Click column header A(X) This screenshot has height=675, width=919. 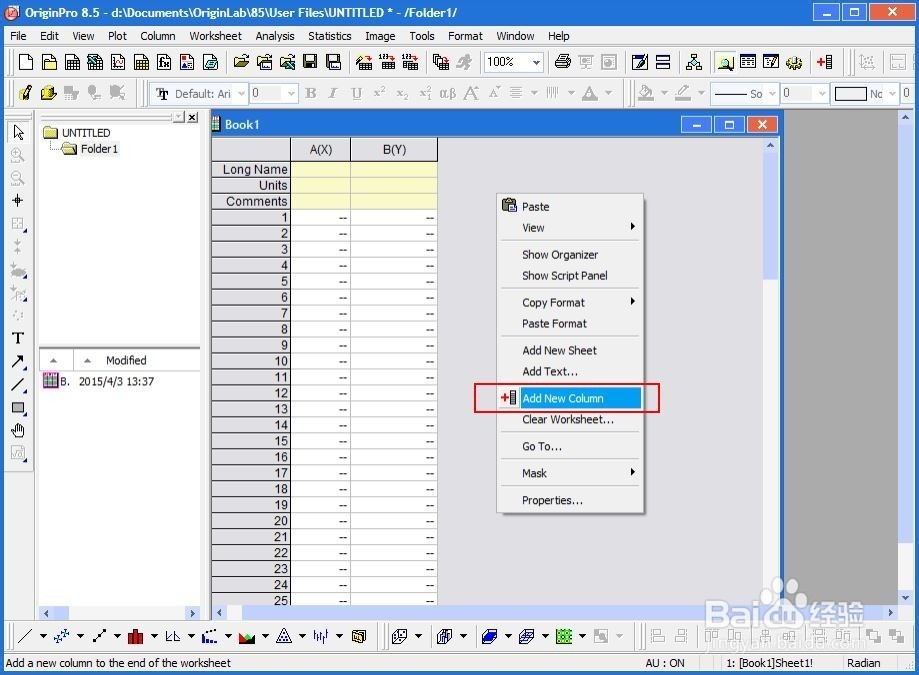(x=321, y=149)
